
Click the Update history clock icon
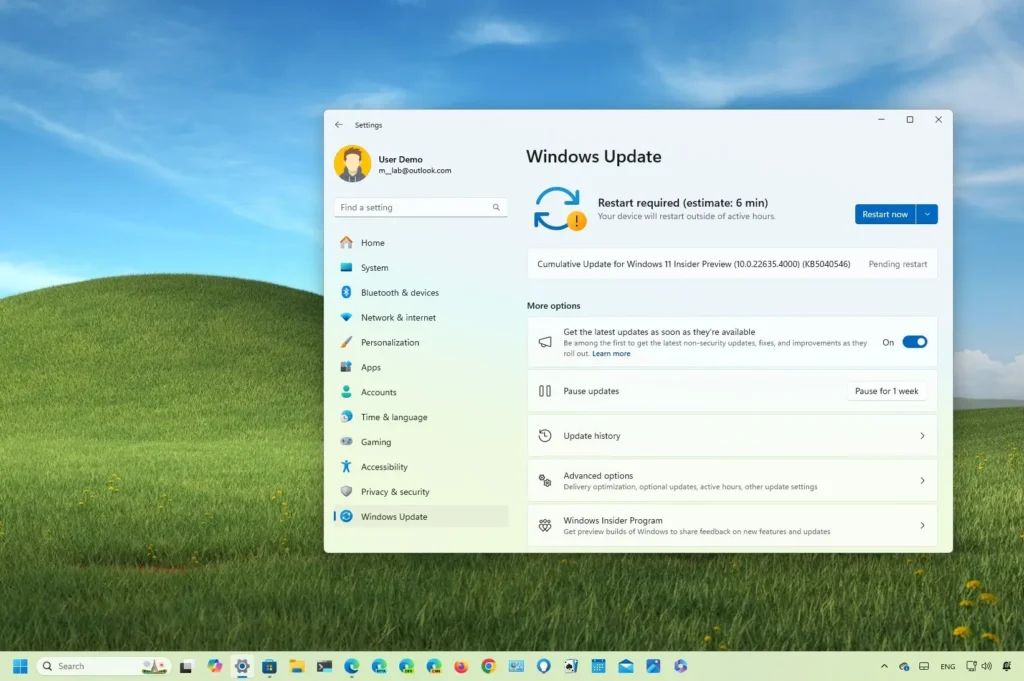[545, 436]
